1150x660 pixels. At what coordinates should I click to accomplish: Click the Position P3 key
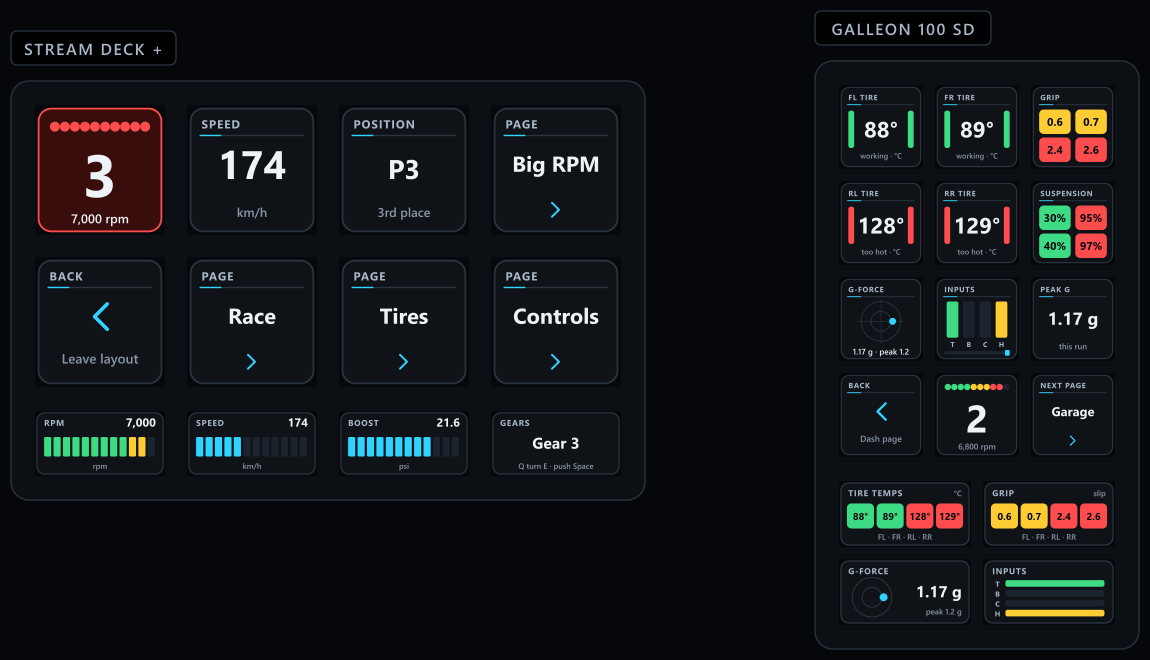(403, 170)
